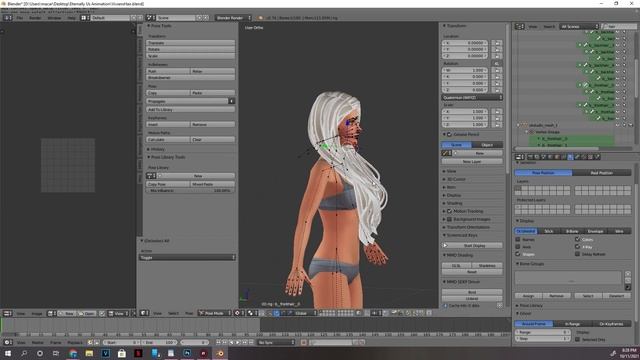Adjust the Mix Influence slider
640x360 pixels.
190,191
